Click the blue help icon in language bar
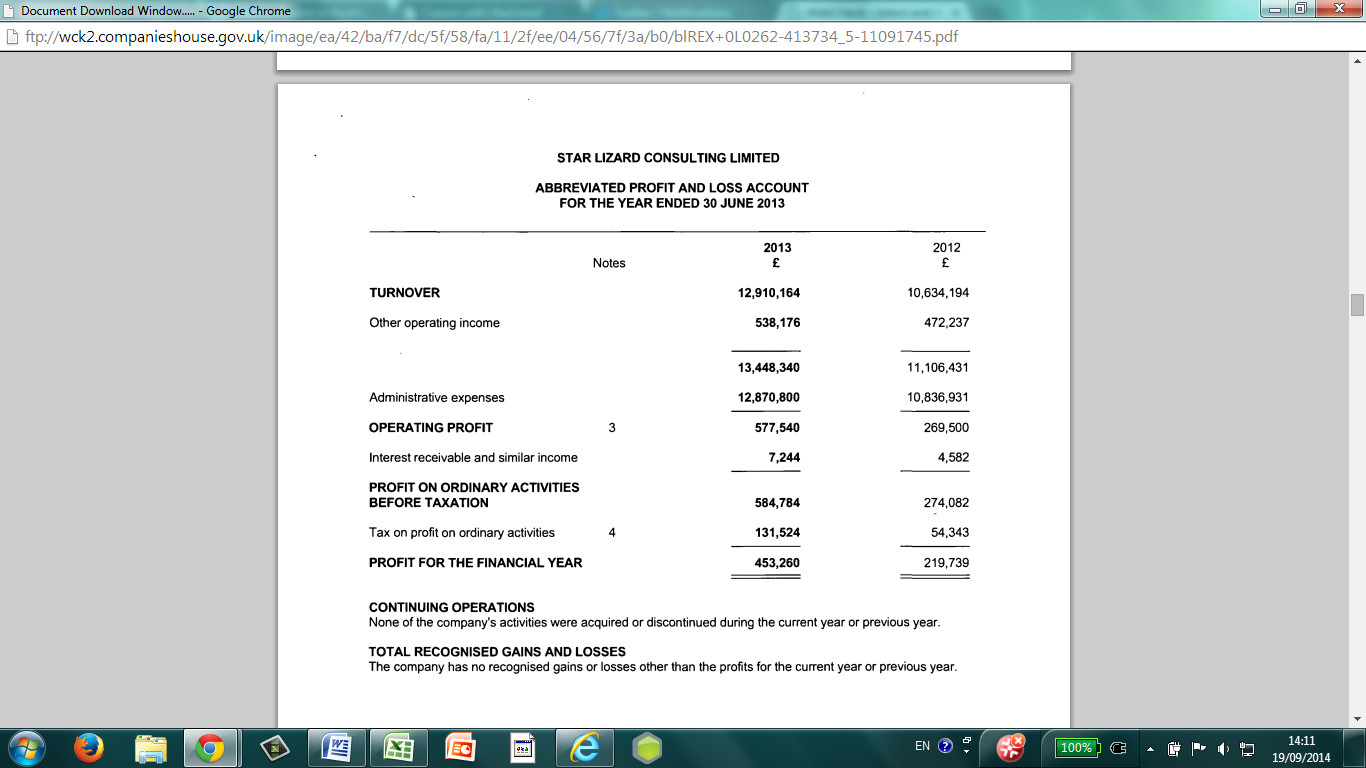 point(946,745)
